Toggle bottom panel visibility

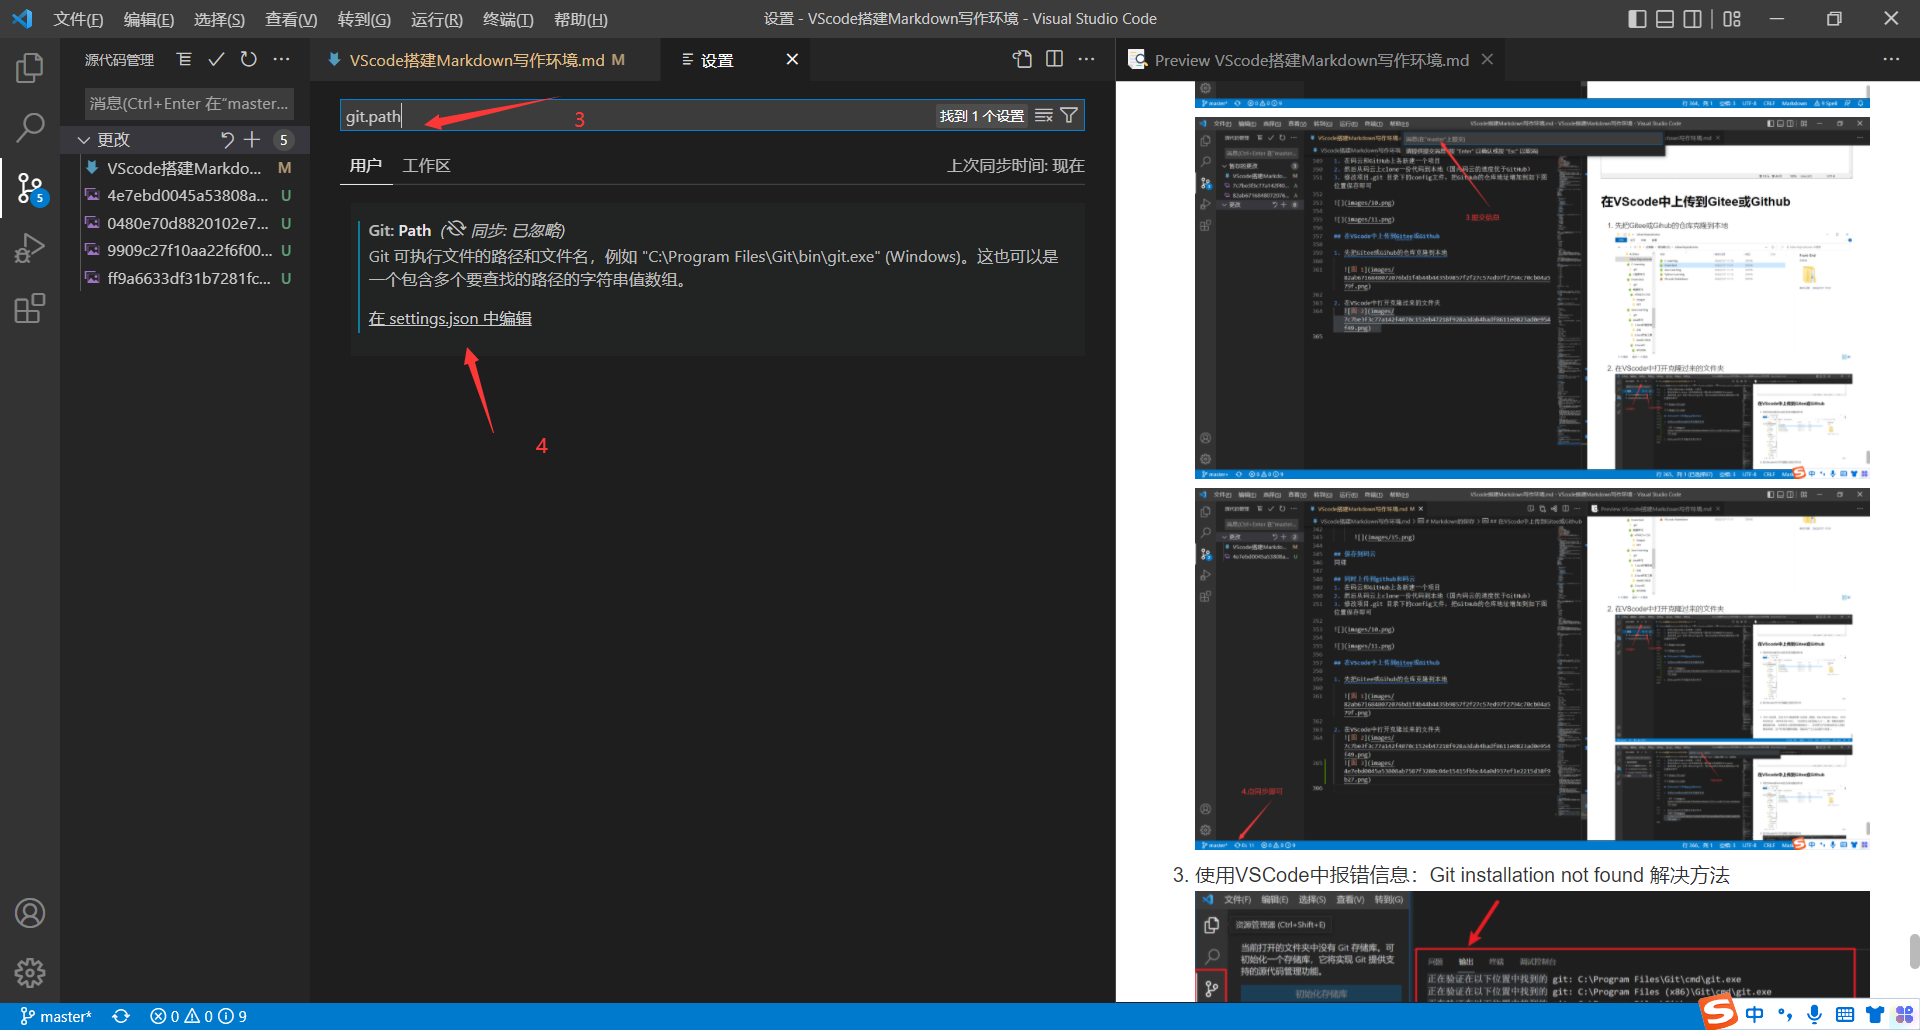(x=1665, y=19)
